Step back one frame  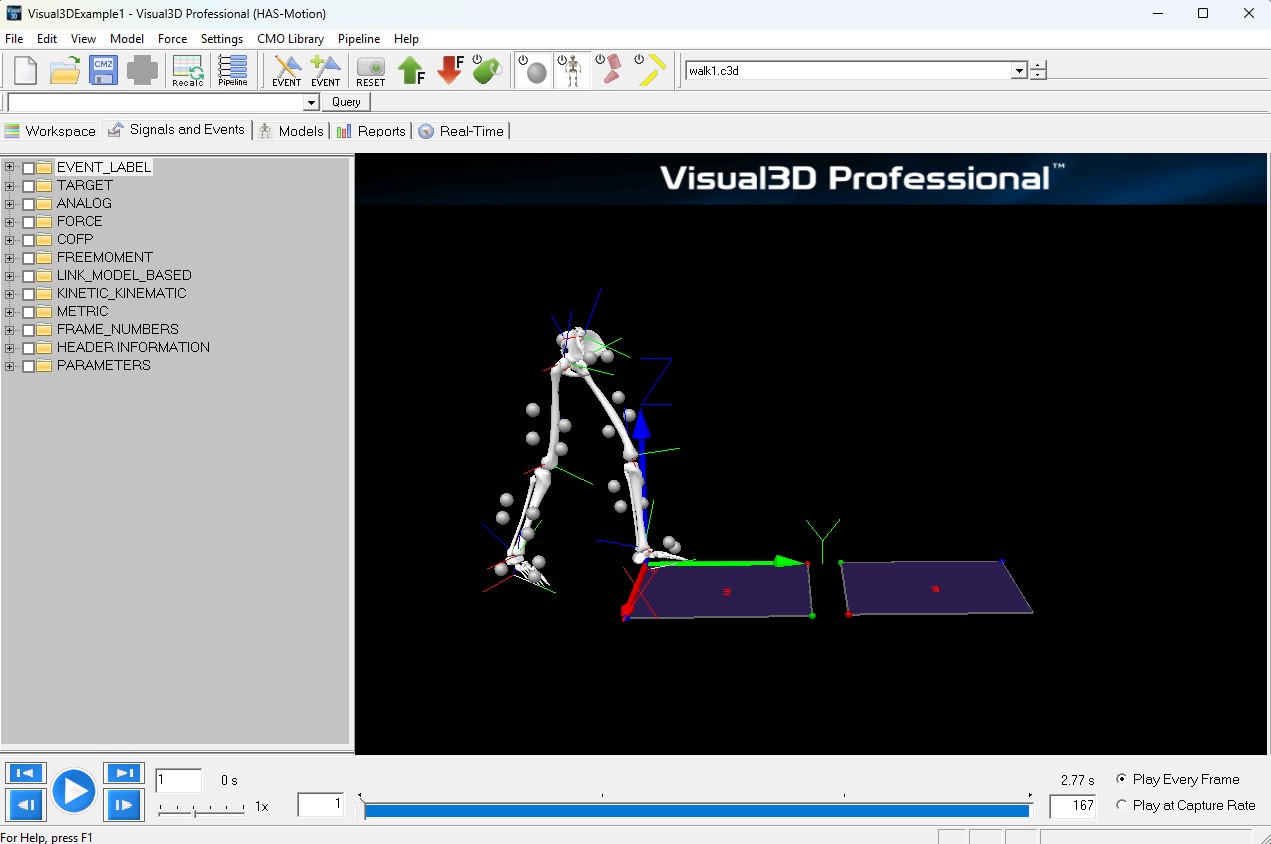click(25, 805)
